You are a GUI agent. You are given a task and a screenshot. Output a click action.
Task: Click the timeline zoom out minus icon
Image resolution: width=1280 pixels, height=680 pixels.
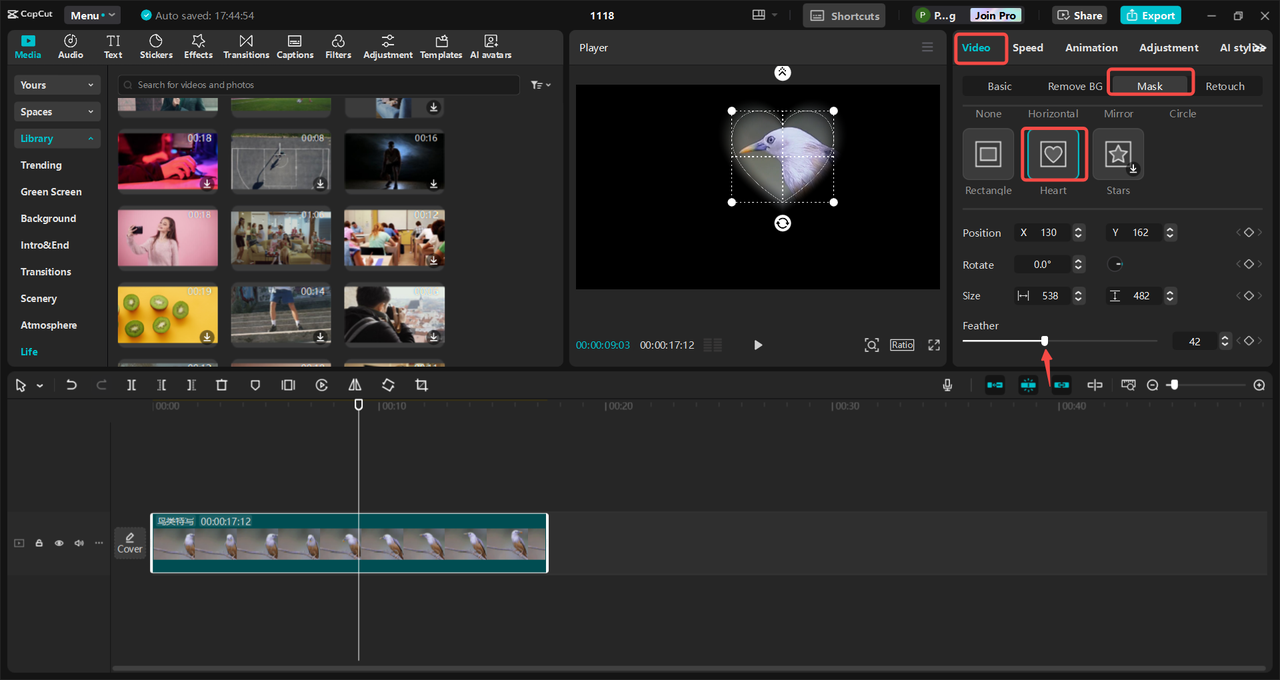tap(1152, 385)
